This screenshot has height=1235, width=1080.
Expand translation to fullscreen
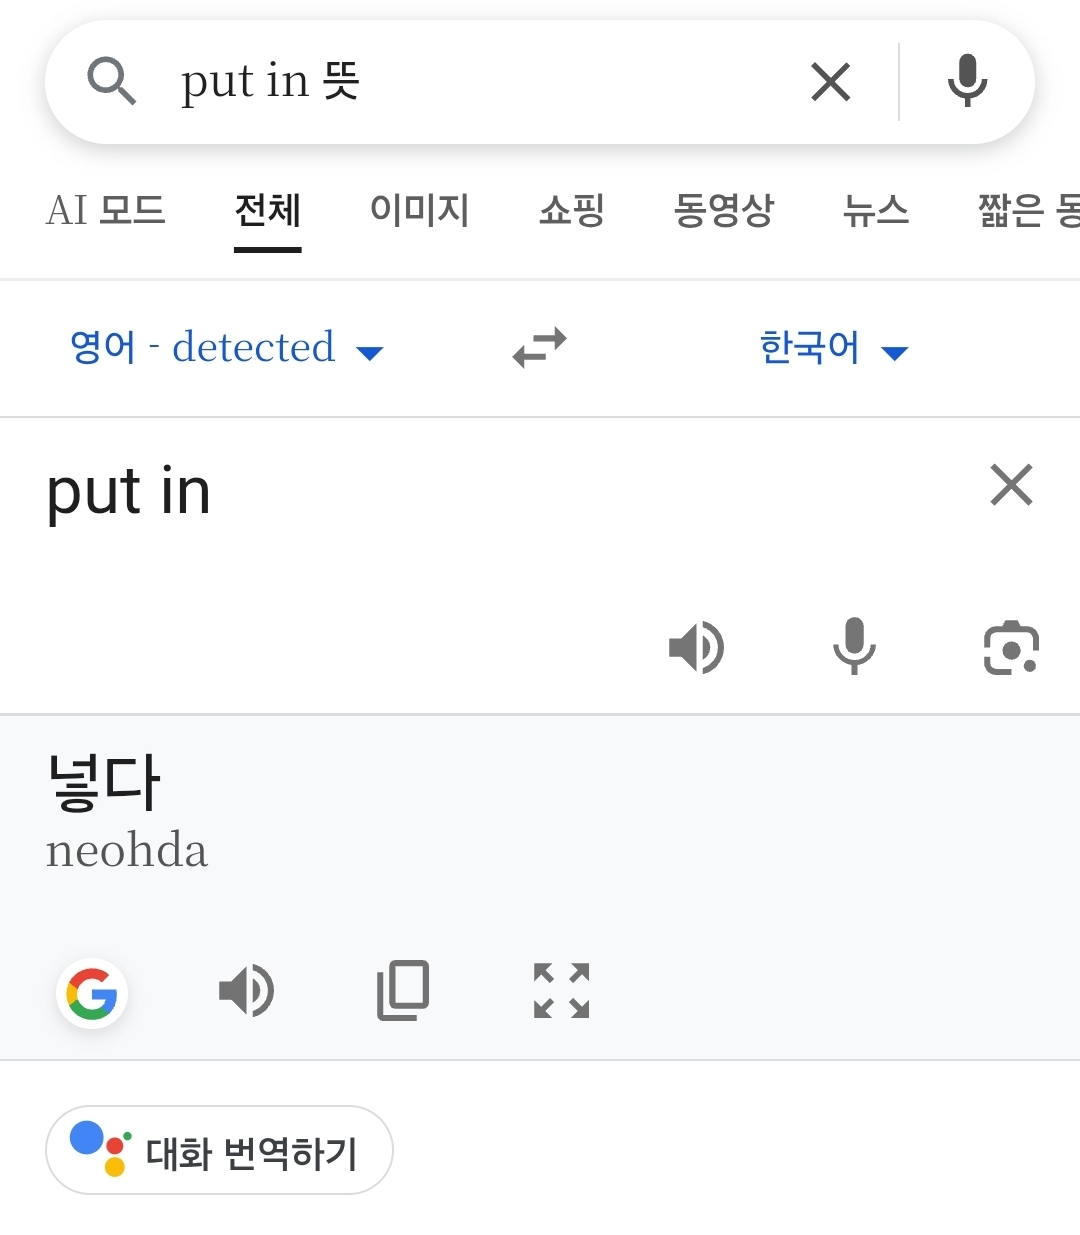561,991
